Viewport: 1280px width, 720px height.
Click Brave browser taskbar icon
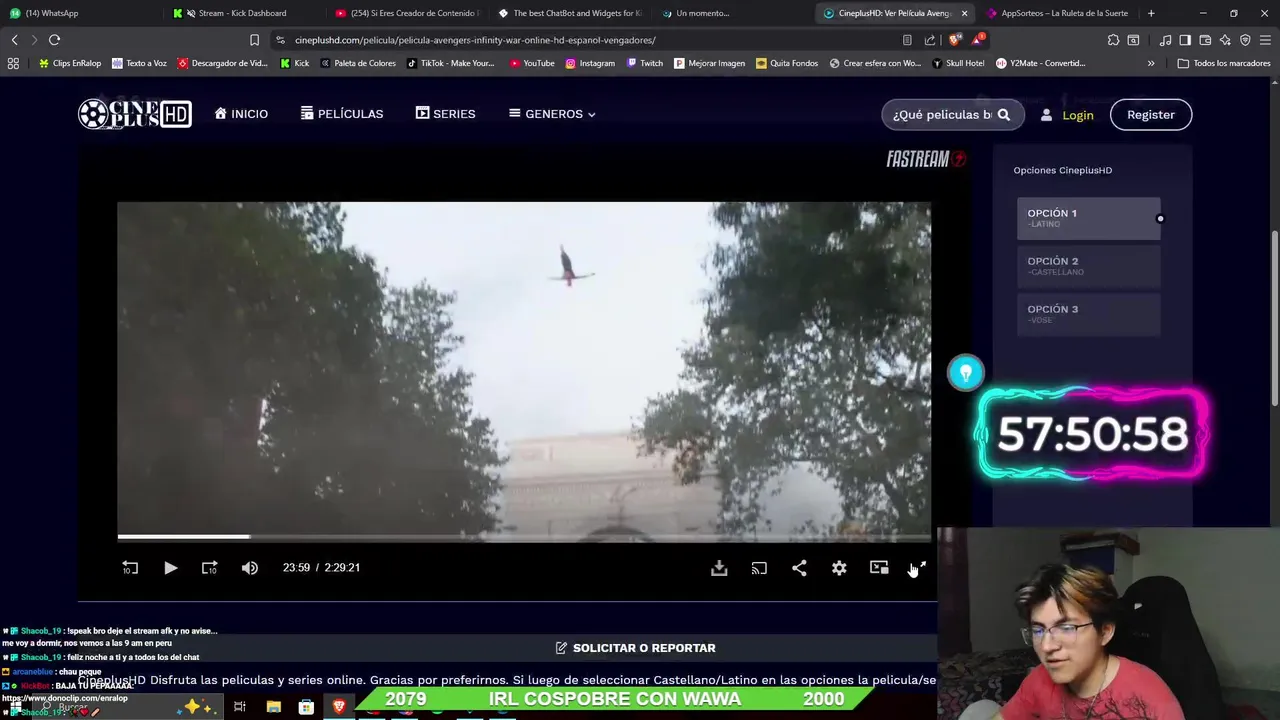(x=339, y=707)
